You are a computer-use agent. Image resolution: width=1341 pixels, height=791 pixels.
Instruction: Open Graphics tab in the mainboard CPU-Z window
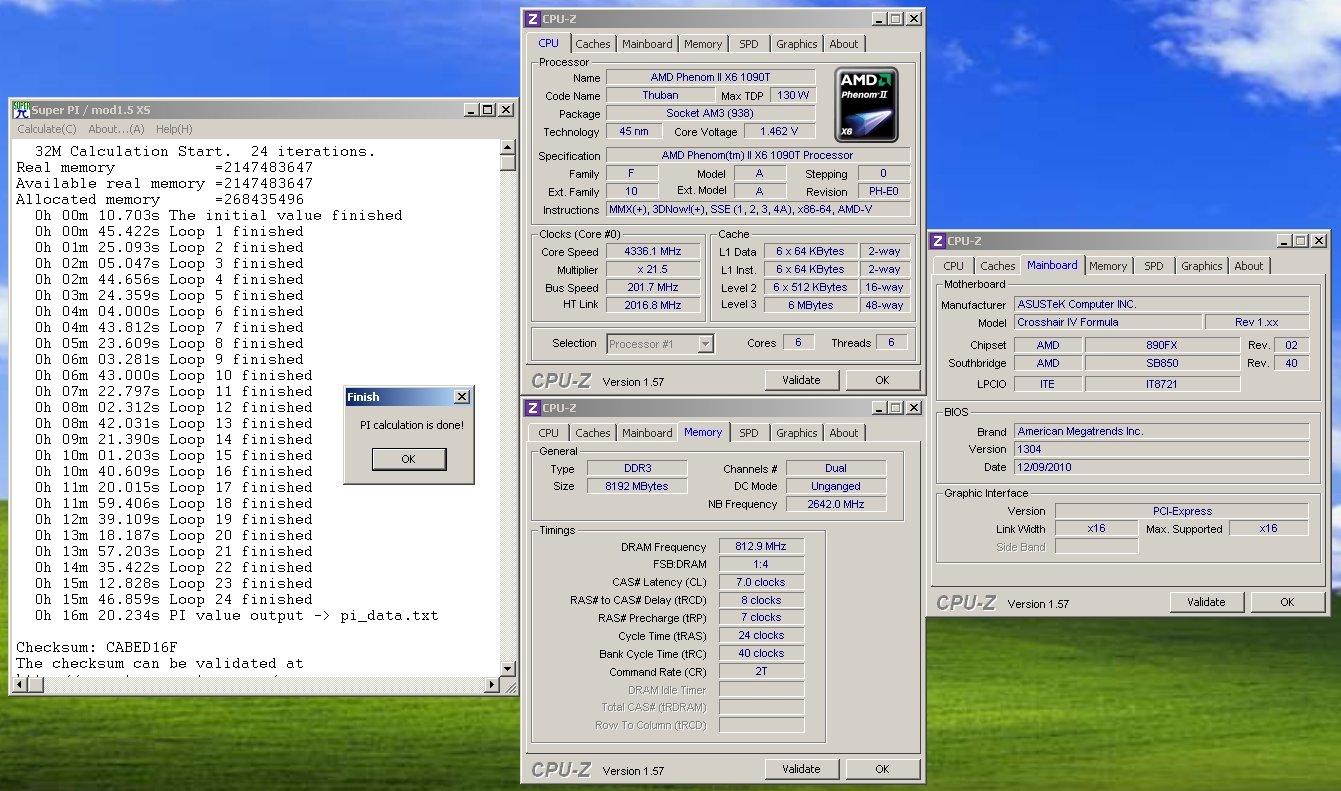click(x=1202, y=266)
